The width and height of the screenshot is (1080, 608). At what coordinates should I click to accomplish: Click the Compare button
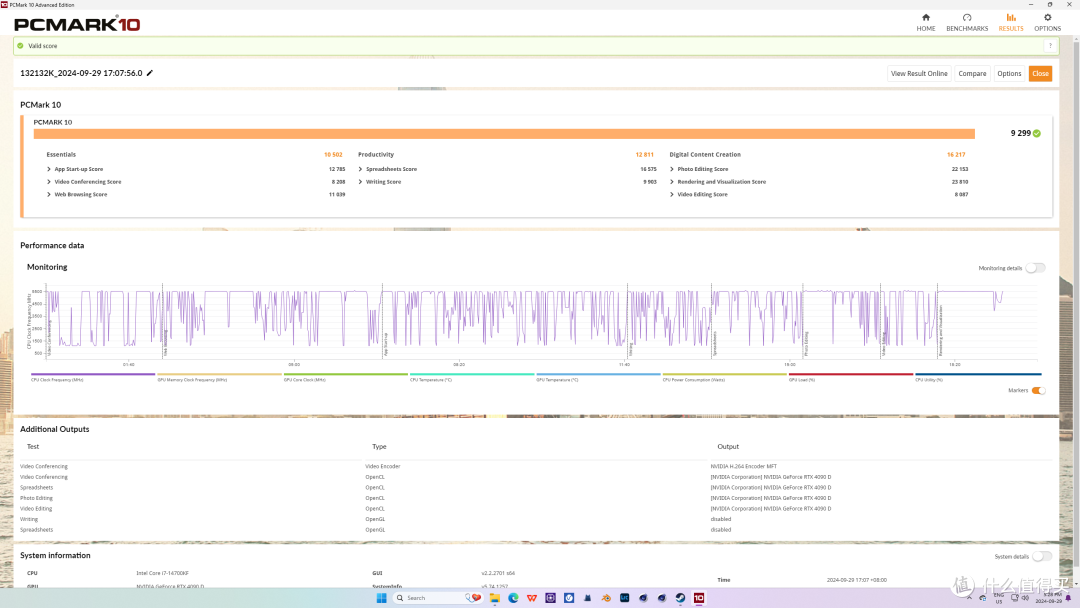pos(972,74)
